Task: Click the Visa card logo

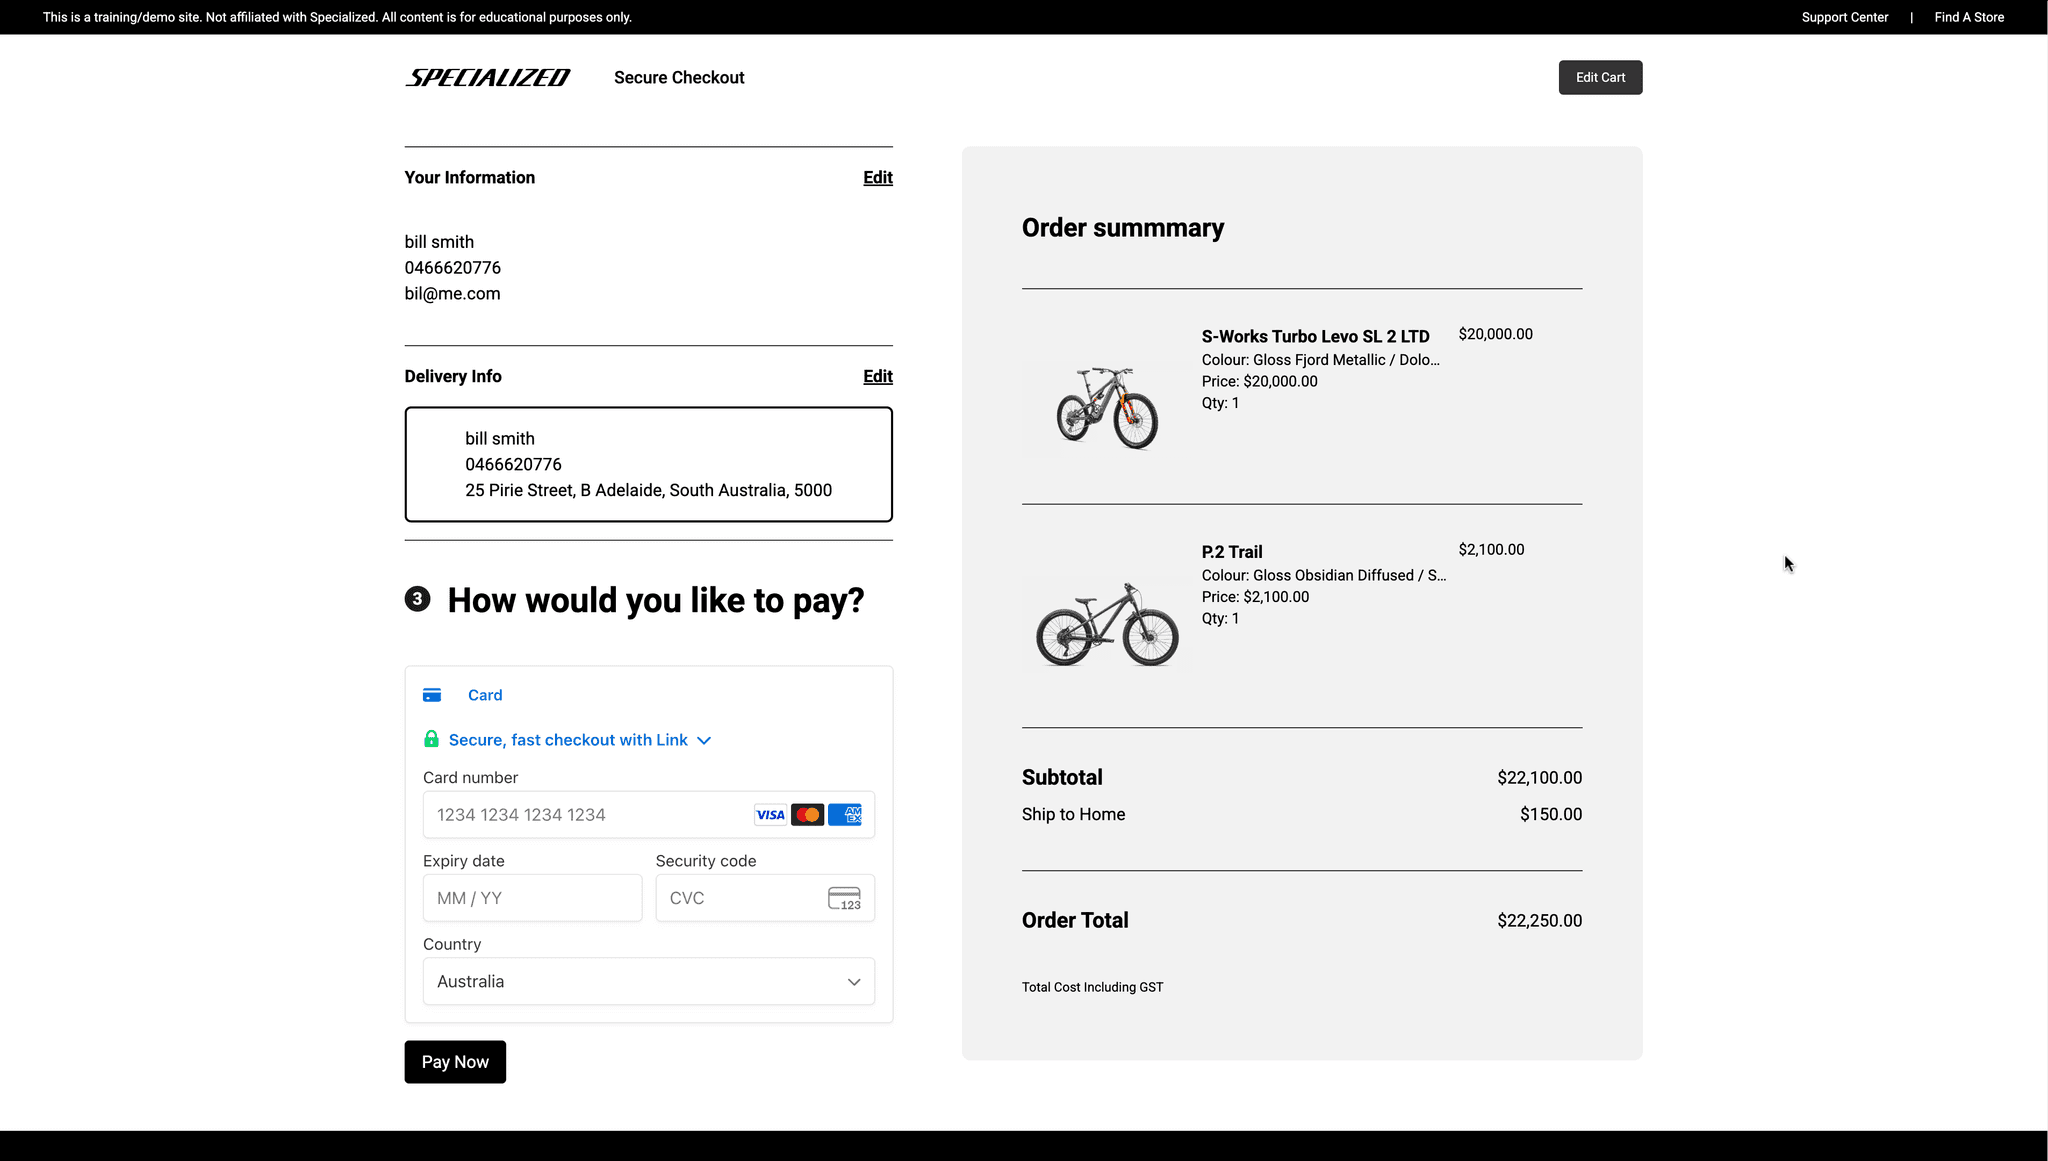Action: [x=770, y=815]
